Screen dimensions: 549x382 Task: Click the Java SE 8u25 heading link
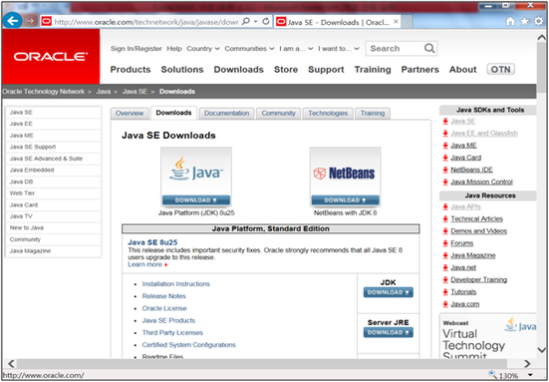tap(153, 242)
